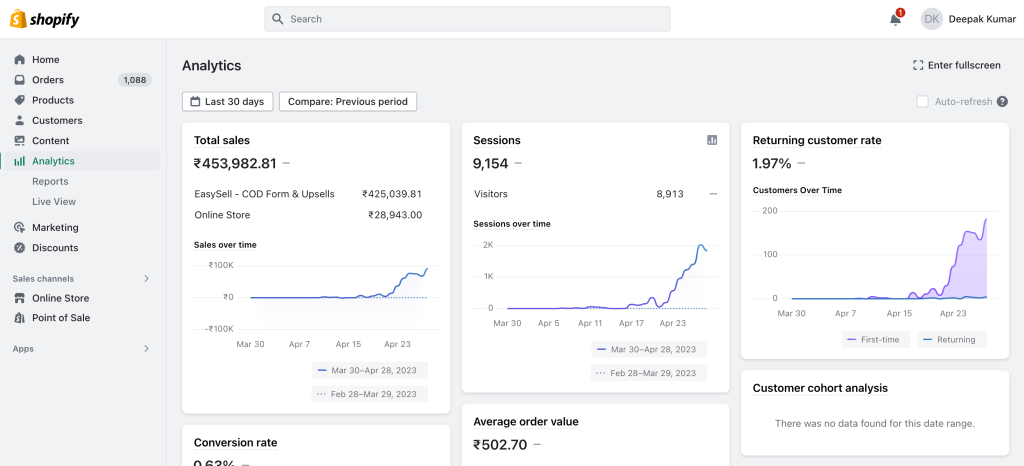Expand the Apps section chevron

click(147, 349)
